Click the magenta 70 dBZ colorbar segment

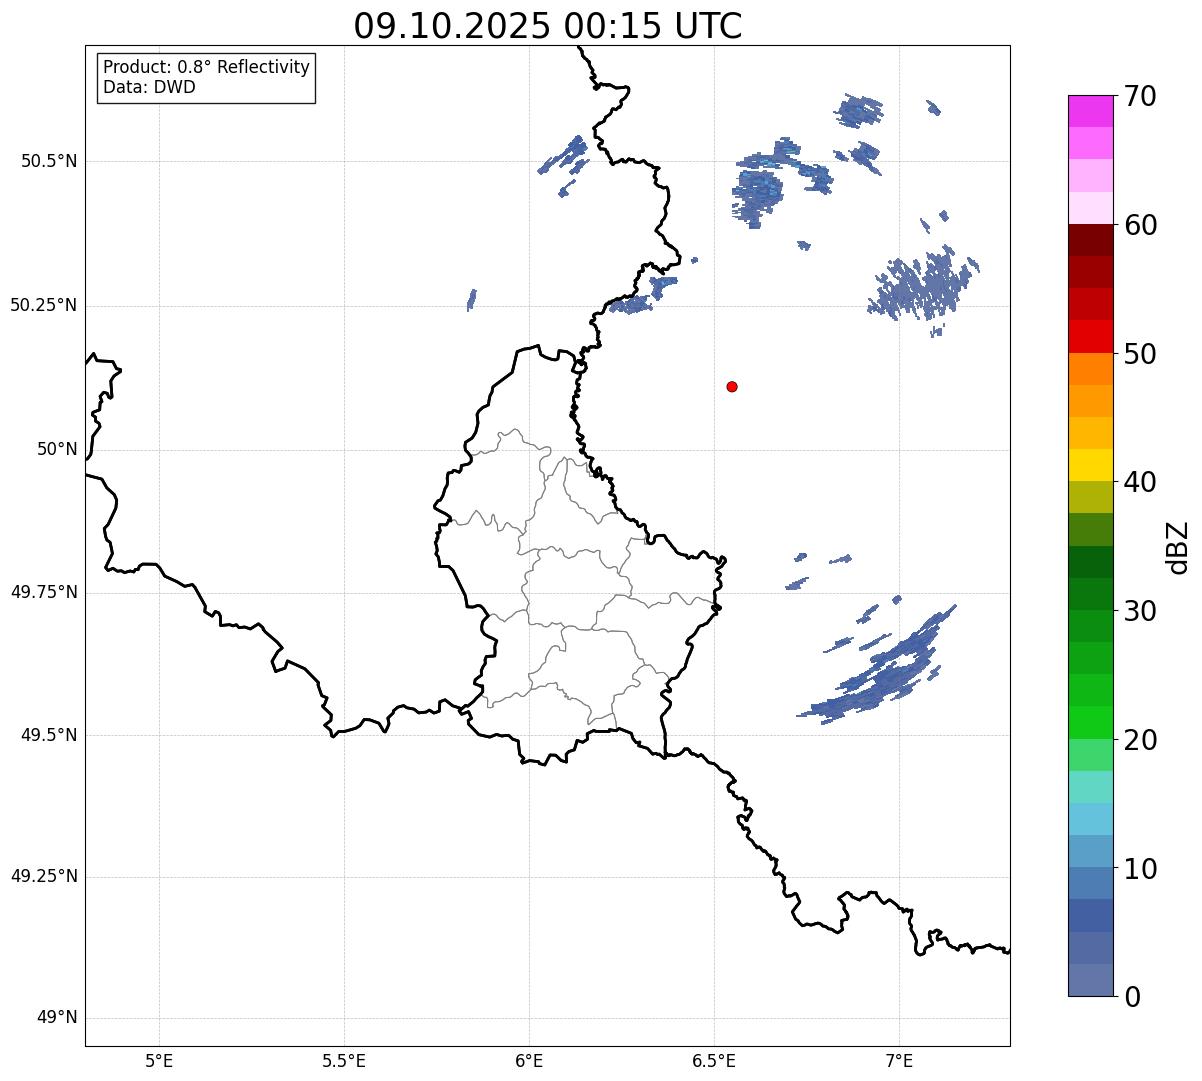tap(1090, 111)
